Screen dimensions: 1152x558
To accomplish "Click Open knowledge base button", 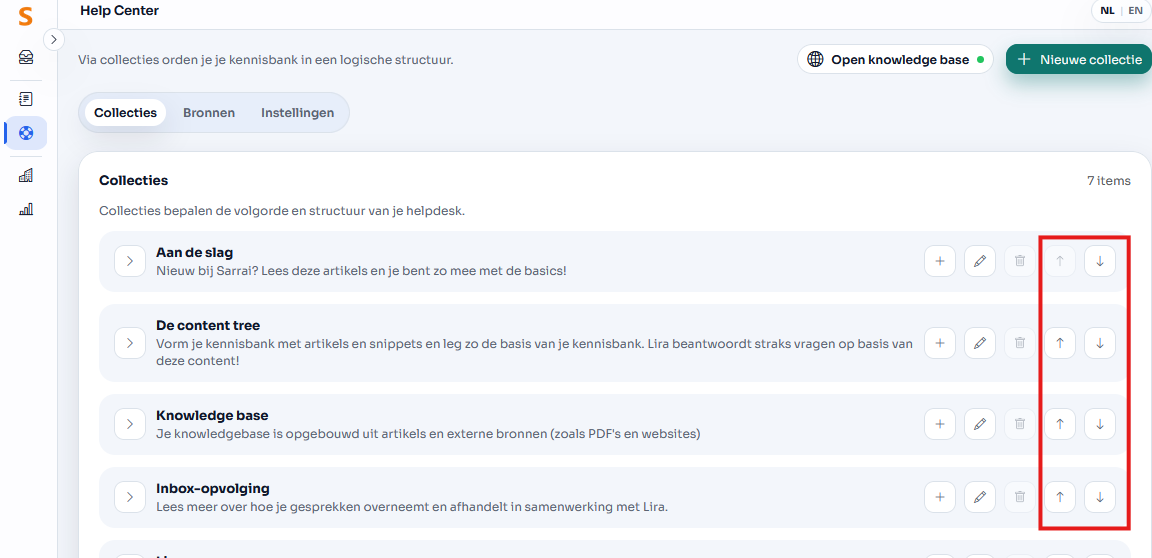I will 895,59.
